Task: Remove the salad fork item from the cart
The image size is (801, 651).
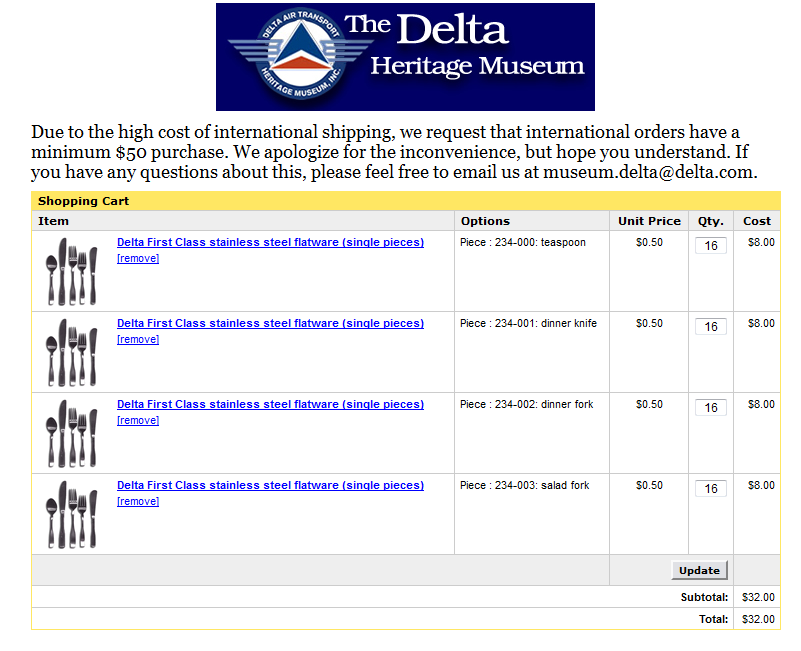Action: pyautogui.click(x=138, y=501)
